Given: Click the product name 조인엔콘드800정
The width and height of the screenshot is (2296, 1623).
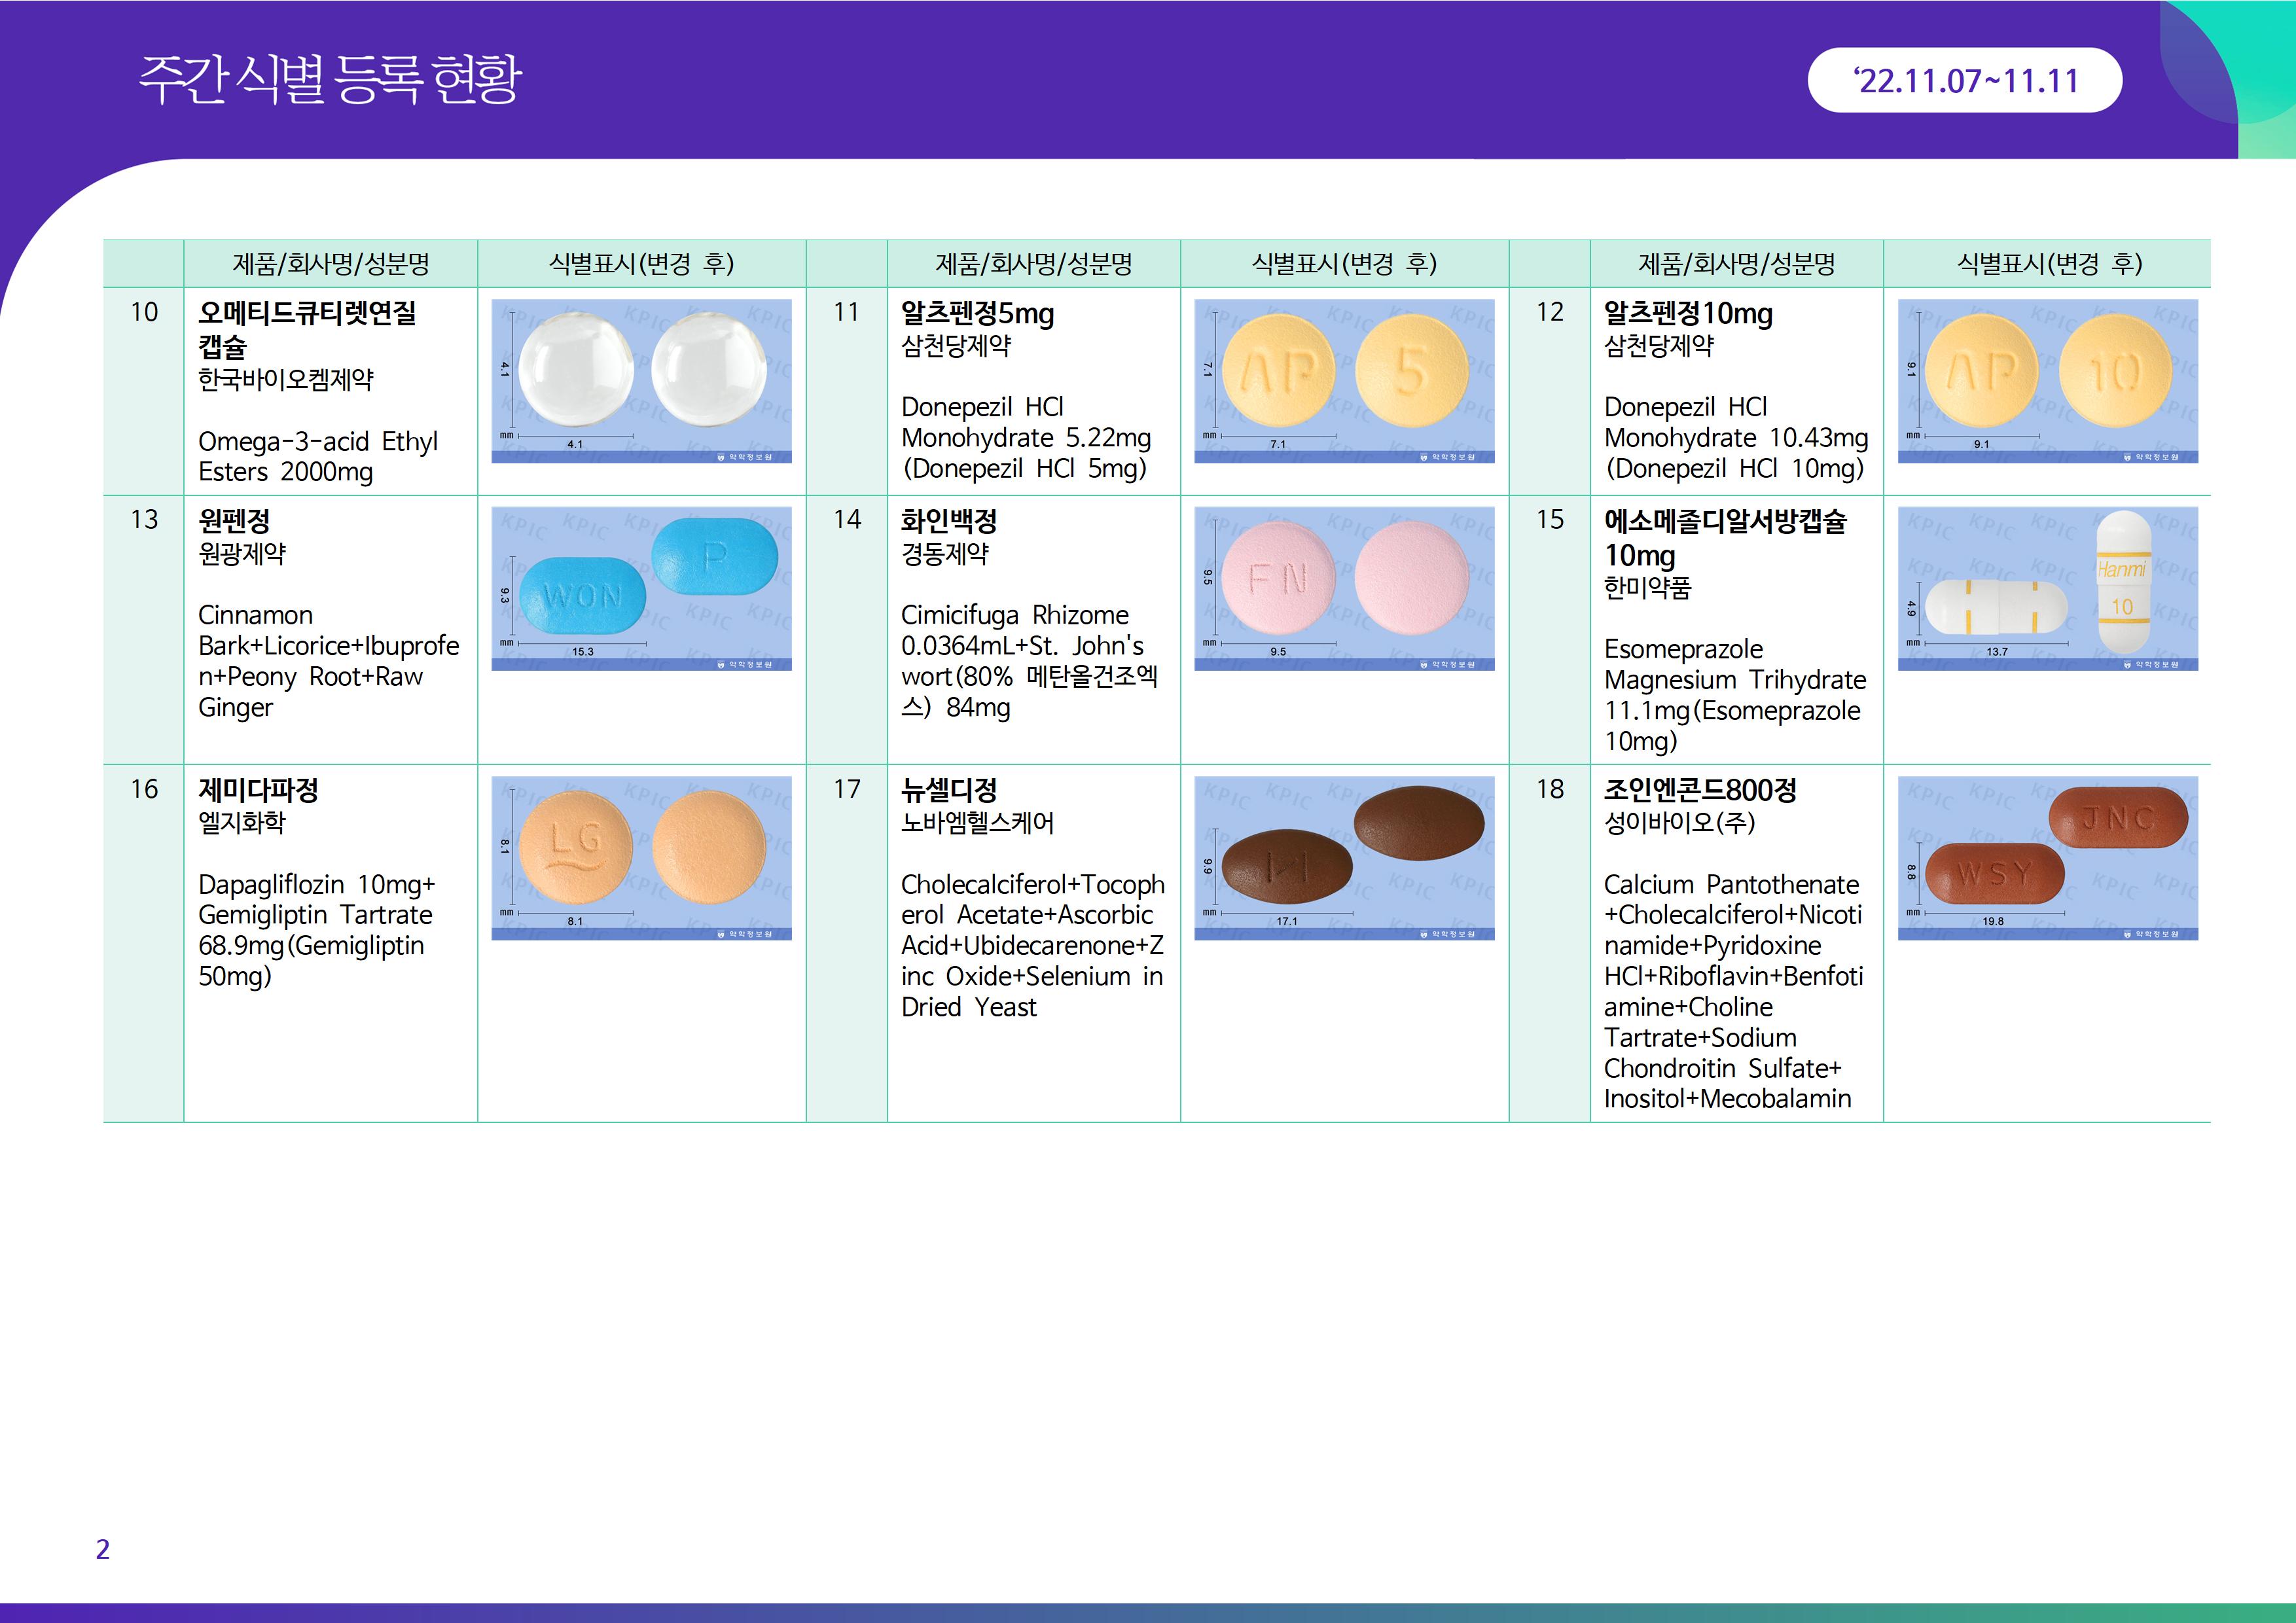Looking at the screenshot, I should [x=1699, y=790].
